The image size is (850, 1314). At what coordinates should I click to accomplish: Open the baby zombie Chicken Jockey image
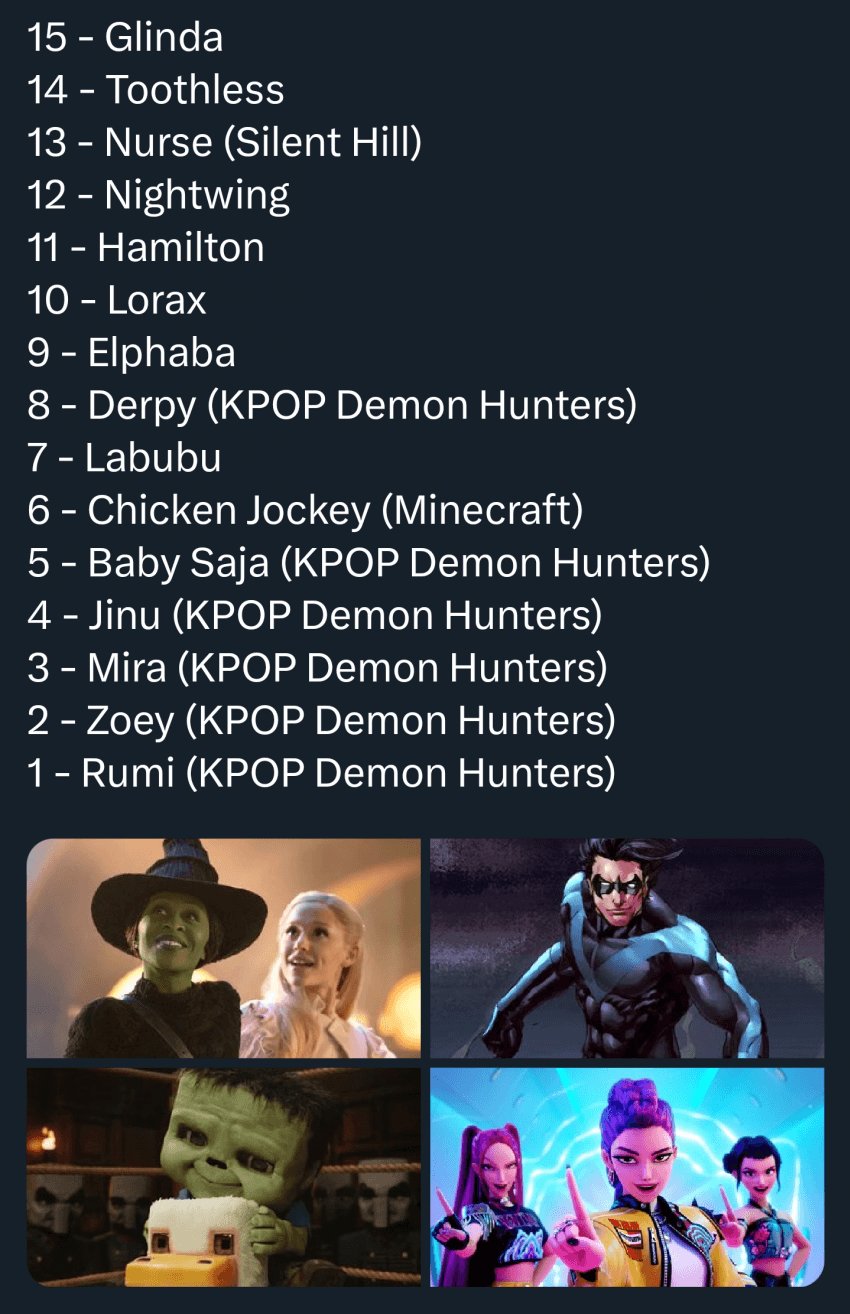pyautogui.click(x=224, y=1176)
